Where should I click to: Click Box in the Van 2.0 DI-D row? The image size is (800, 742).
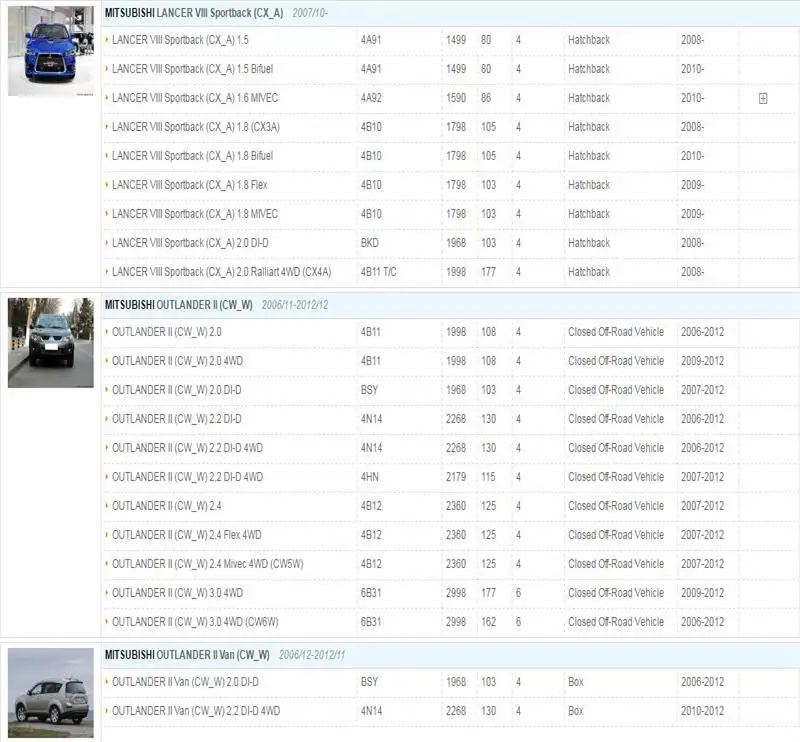coord(576,683)
